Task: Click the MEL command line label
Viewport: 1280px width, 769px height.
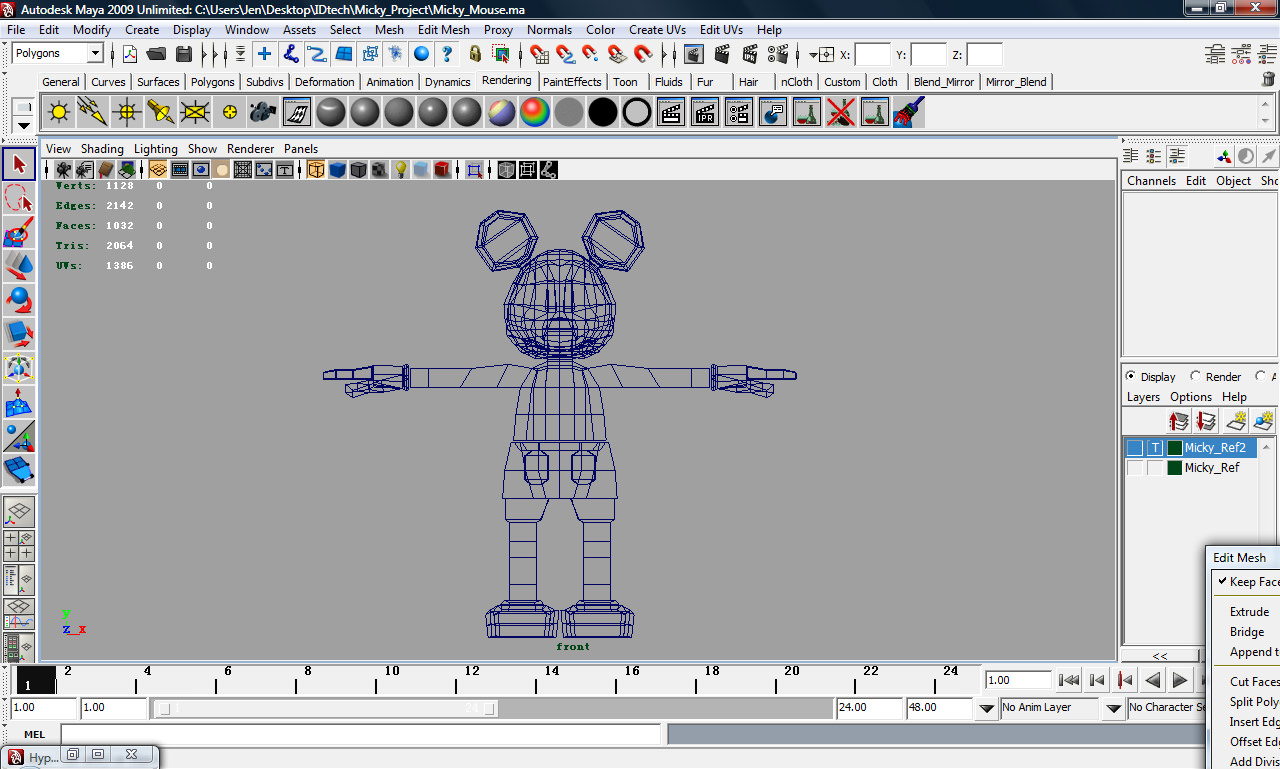Action: (34, 734)
